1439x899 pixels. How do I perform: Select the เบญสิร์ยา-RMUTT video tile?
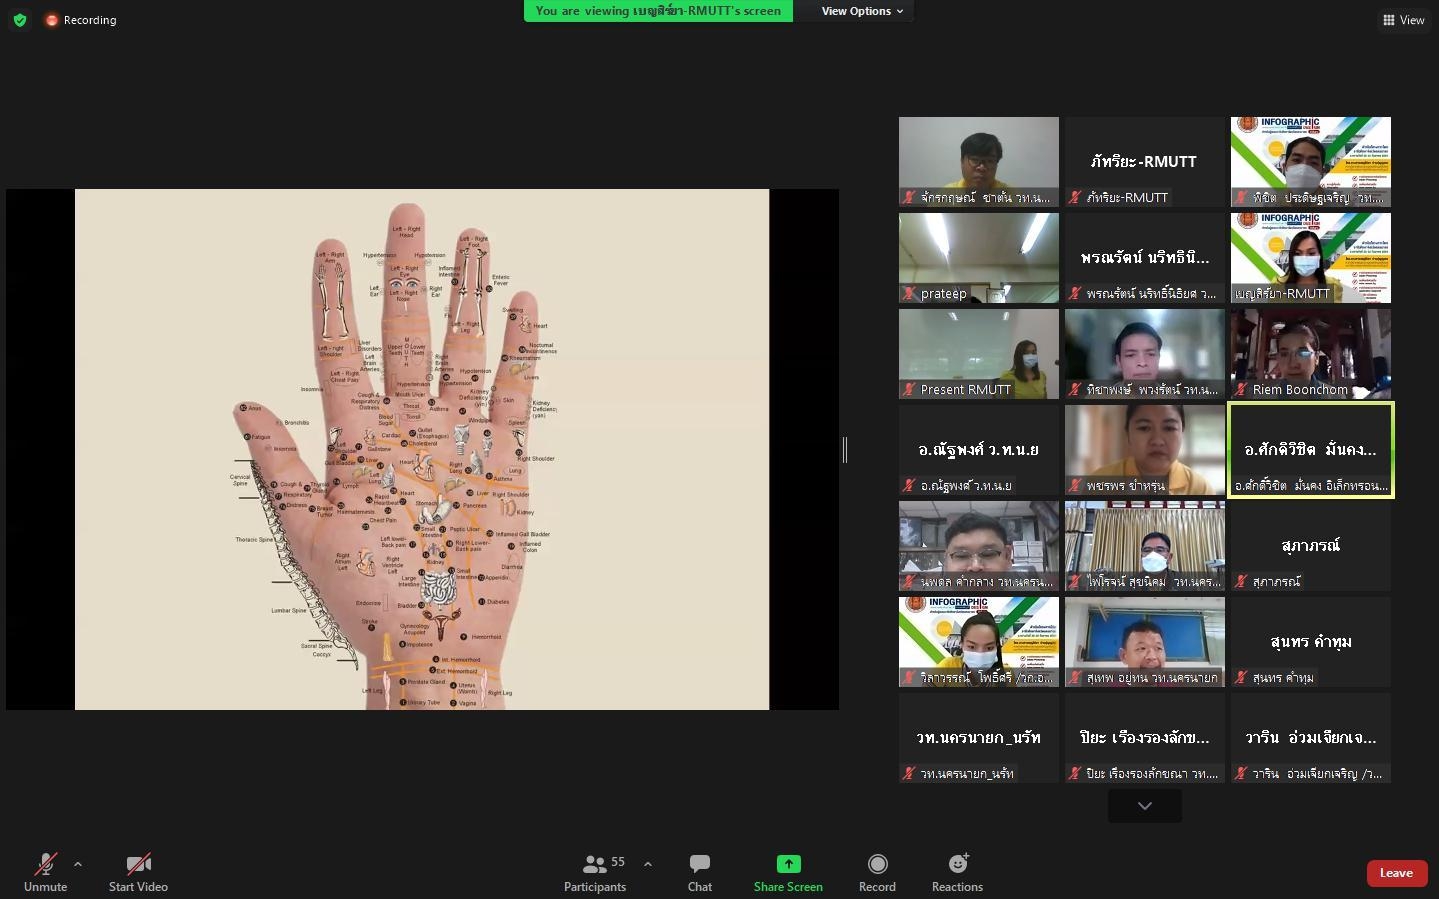coord(1311,258)
